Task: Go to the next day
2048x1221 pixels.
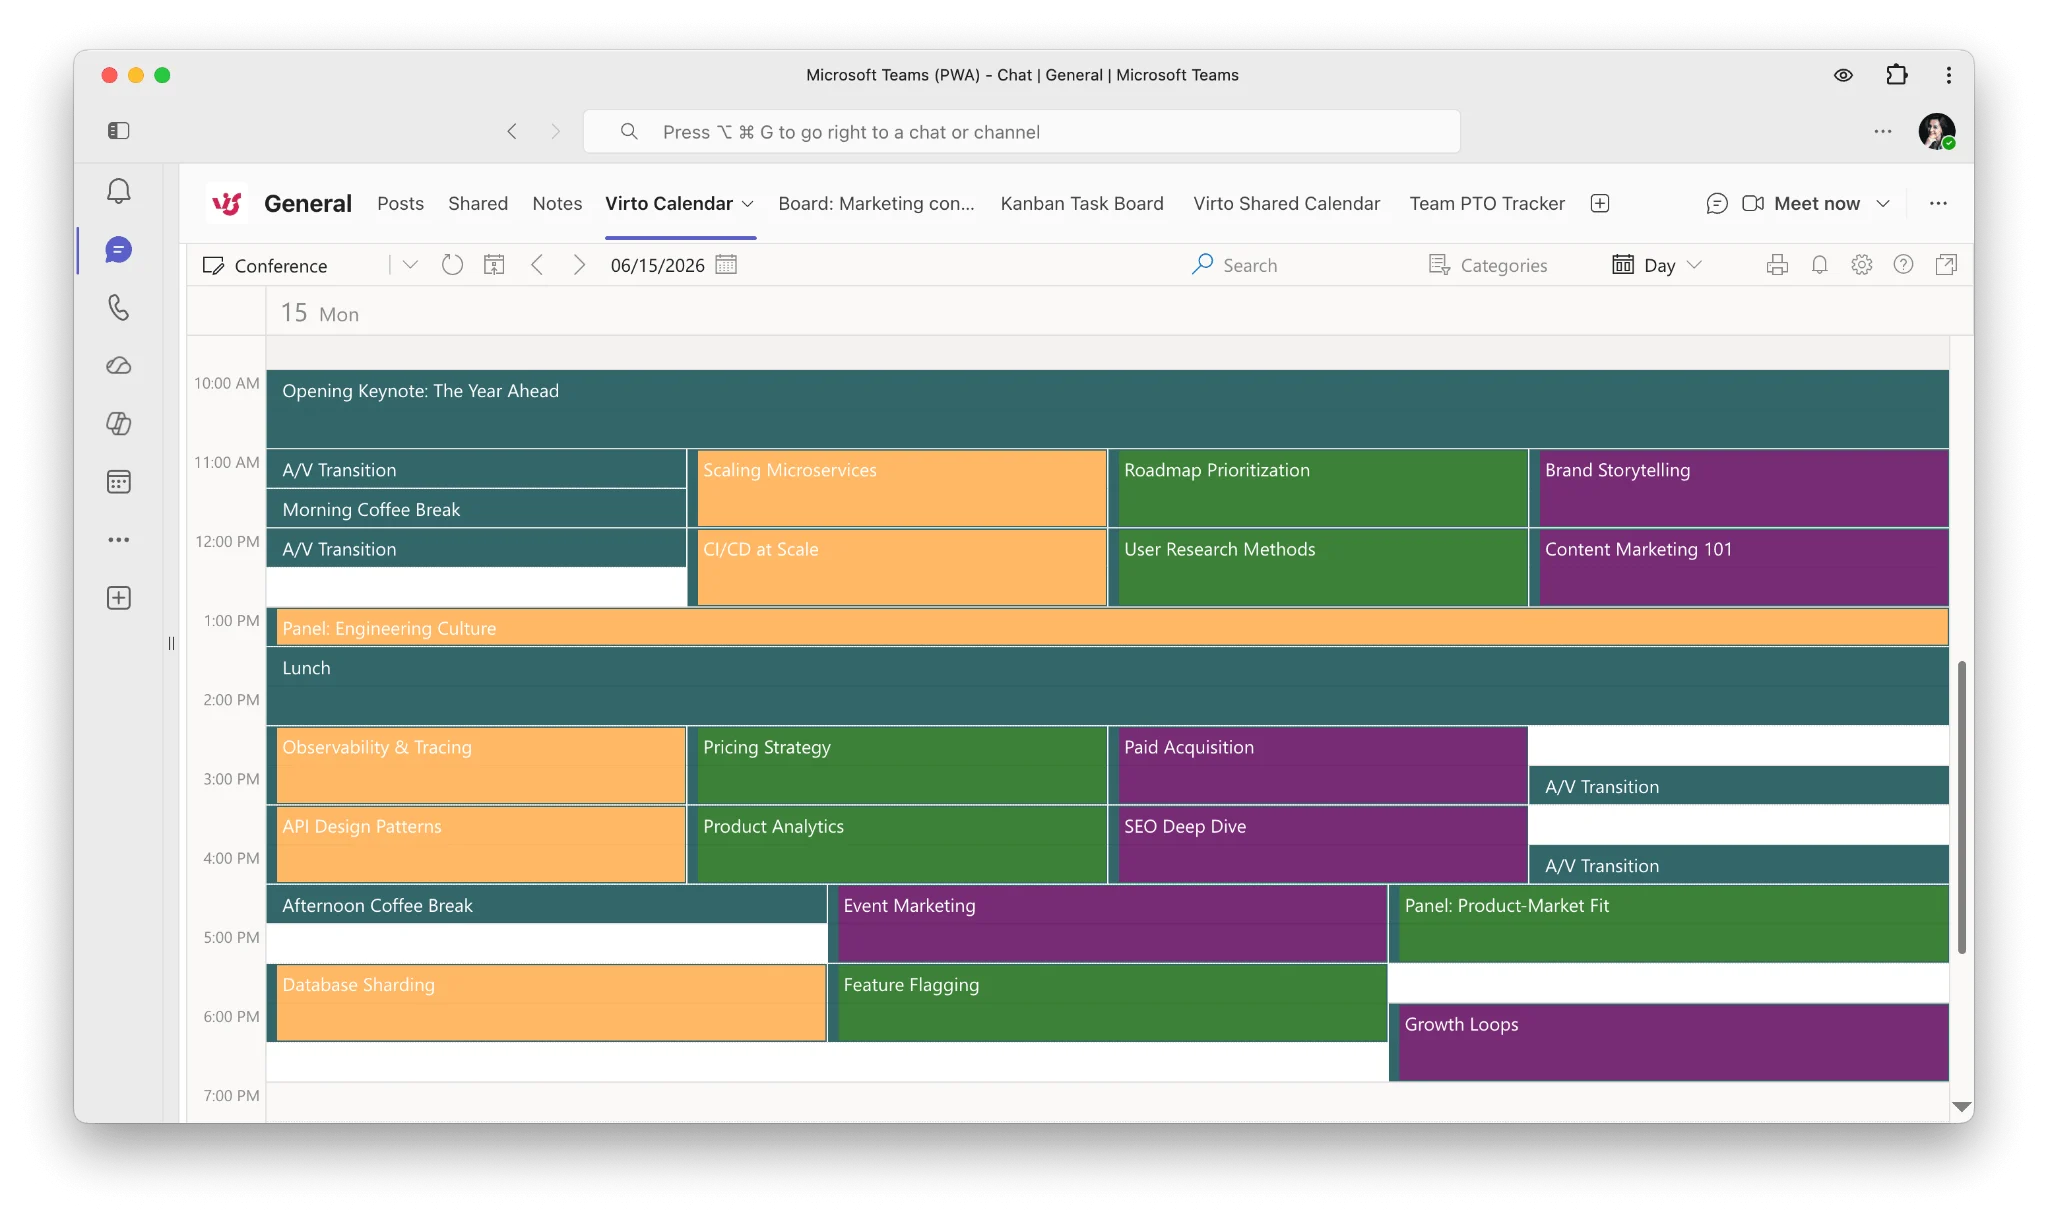Action: (x=579, y=265)
